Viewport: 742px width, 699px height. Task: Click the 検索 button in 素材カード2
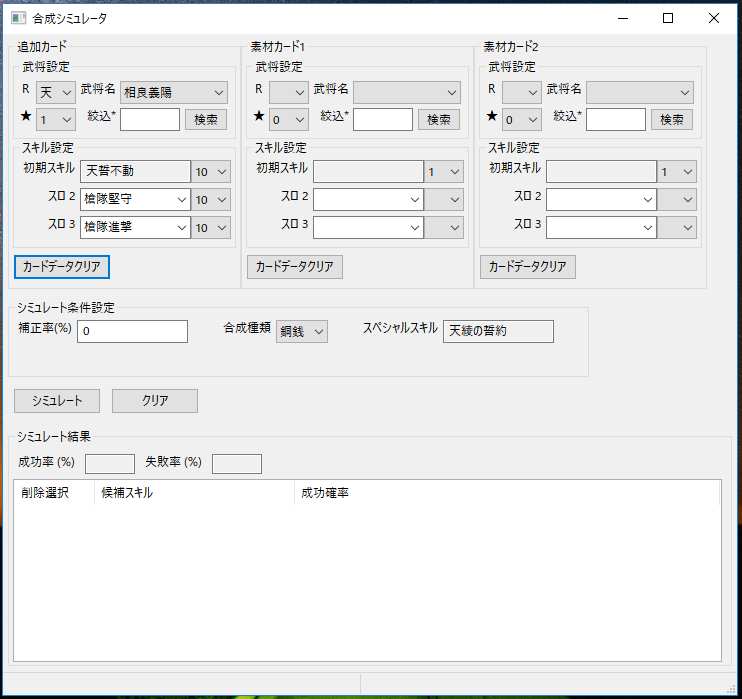click(671, 119)
